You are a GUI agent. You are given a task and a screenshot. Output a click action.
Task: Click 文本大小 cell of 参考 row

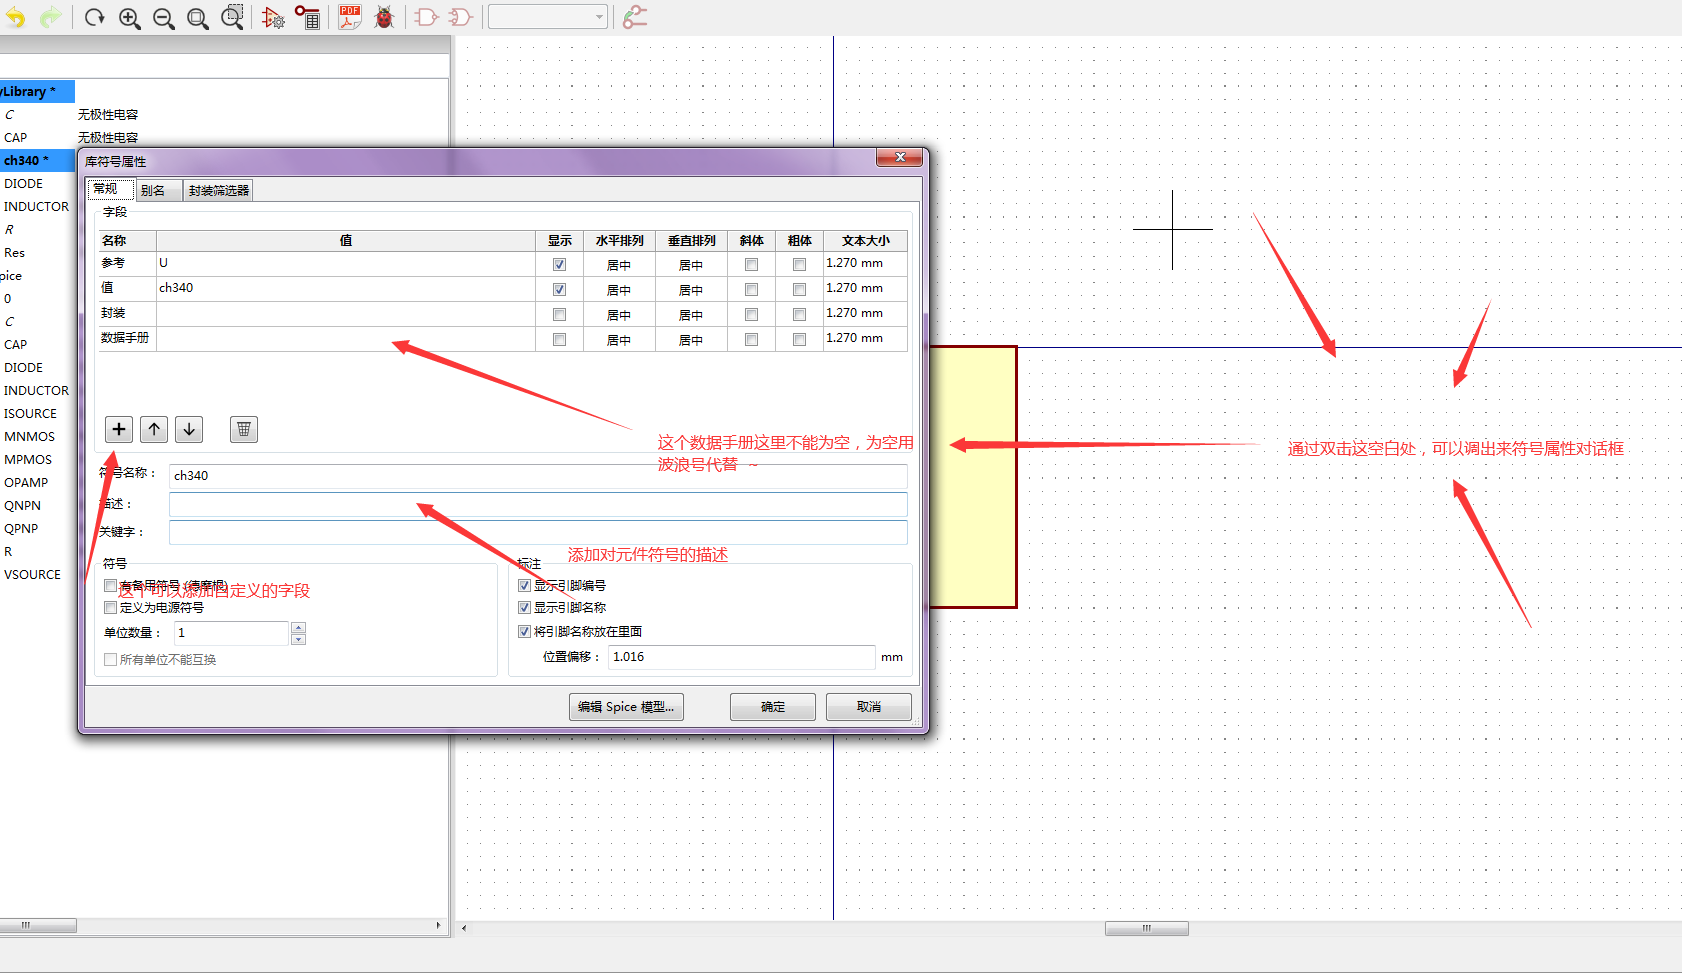pos(864,263)
